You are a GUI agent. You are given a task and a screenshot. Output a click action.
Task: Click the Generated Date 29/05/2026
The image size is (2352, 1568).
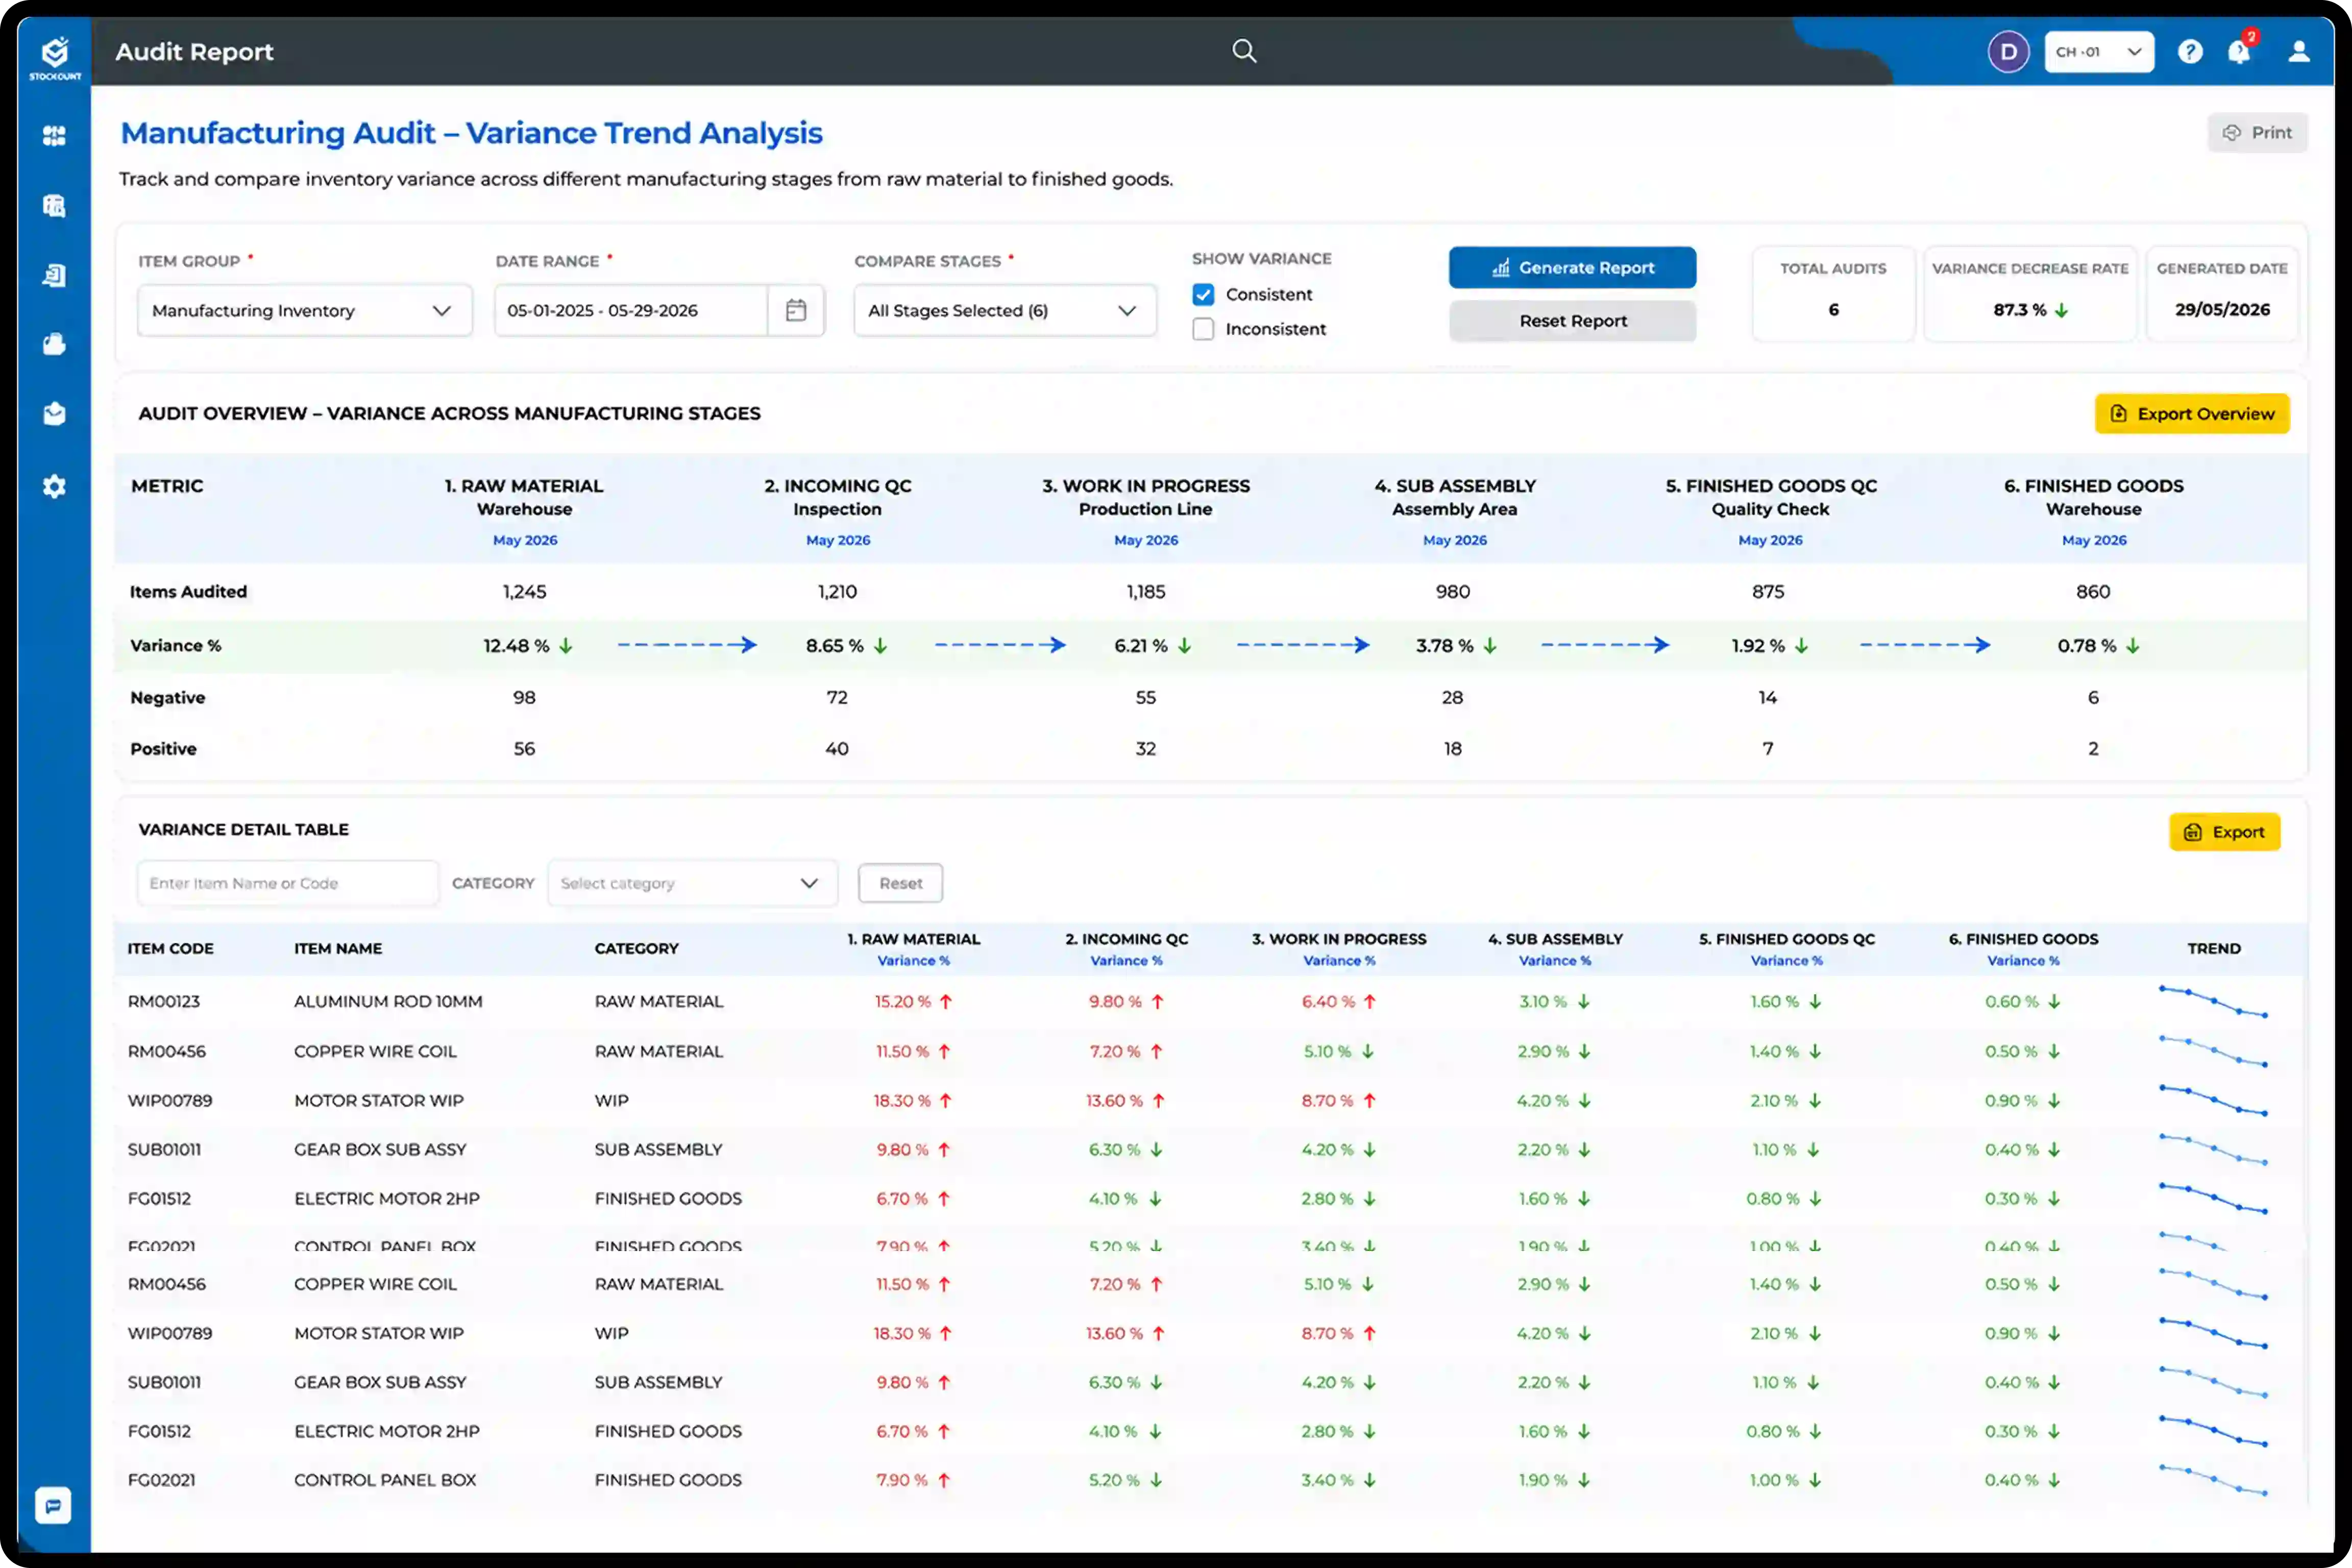tap(2222, 310)
